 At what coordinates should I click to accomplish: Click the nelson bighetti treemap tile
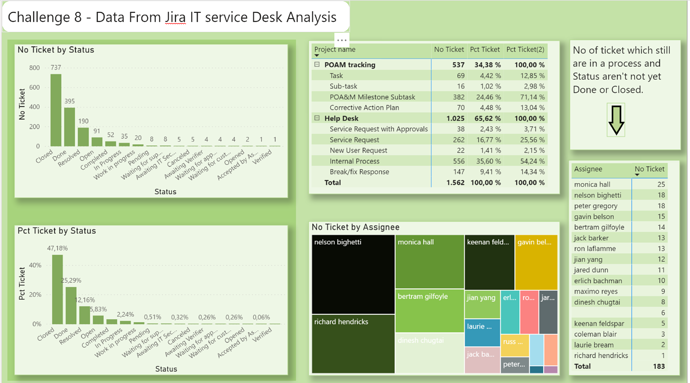tap(353, 274)
